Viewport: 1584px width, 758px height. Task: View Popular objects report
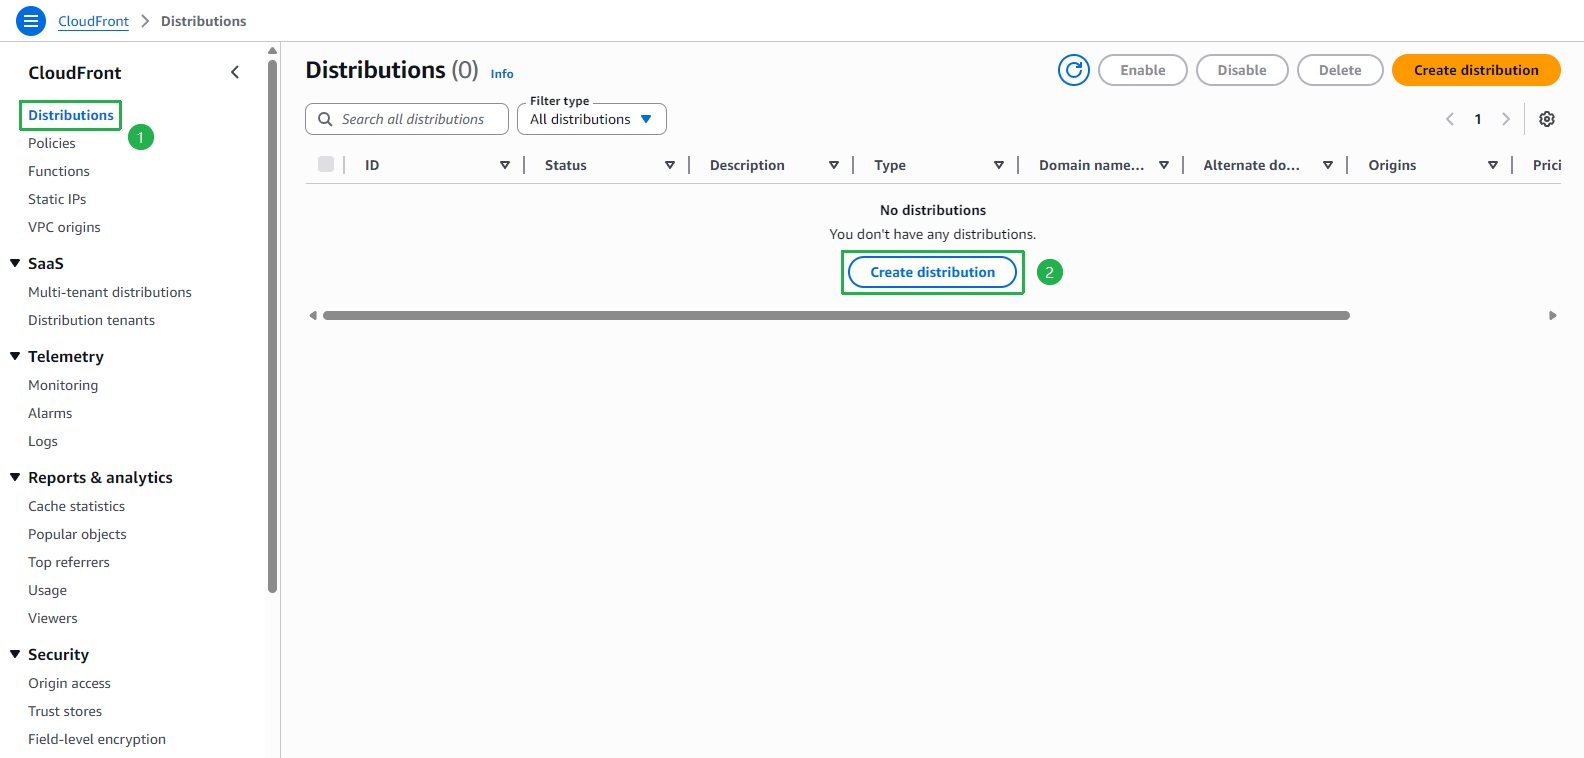point(77,534)
